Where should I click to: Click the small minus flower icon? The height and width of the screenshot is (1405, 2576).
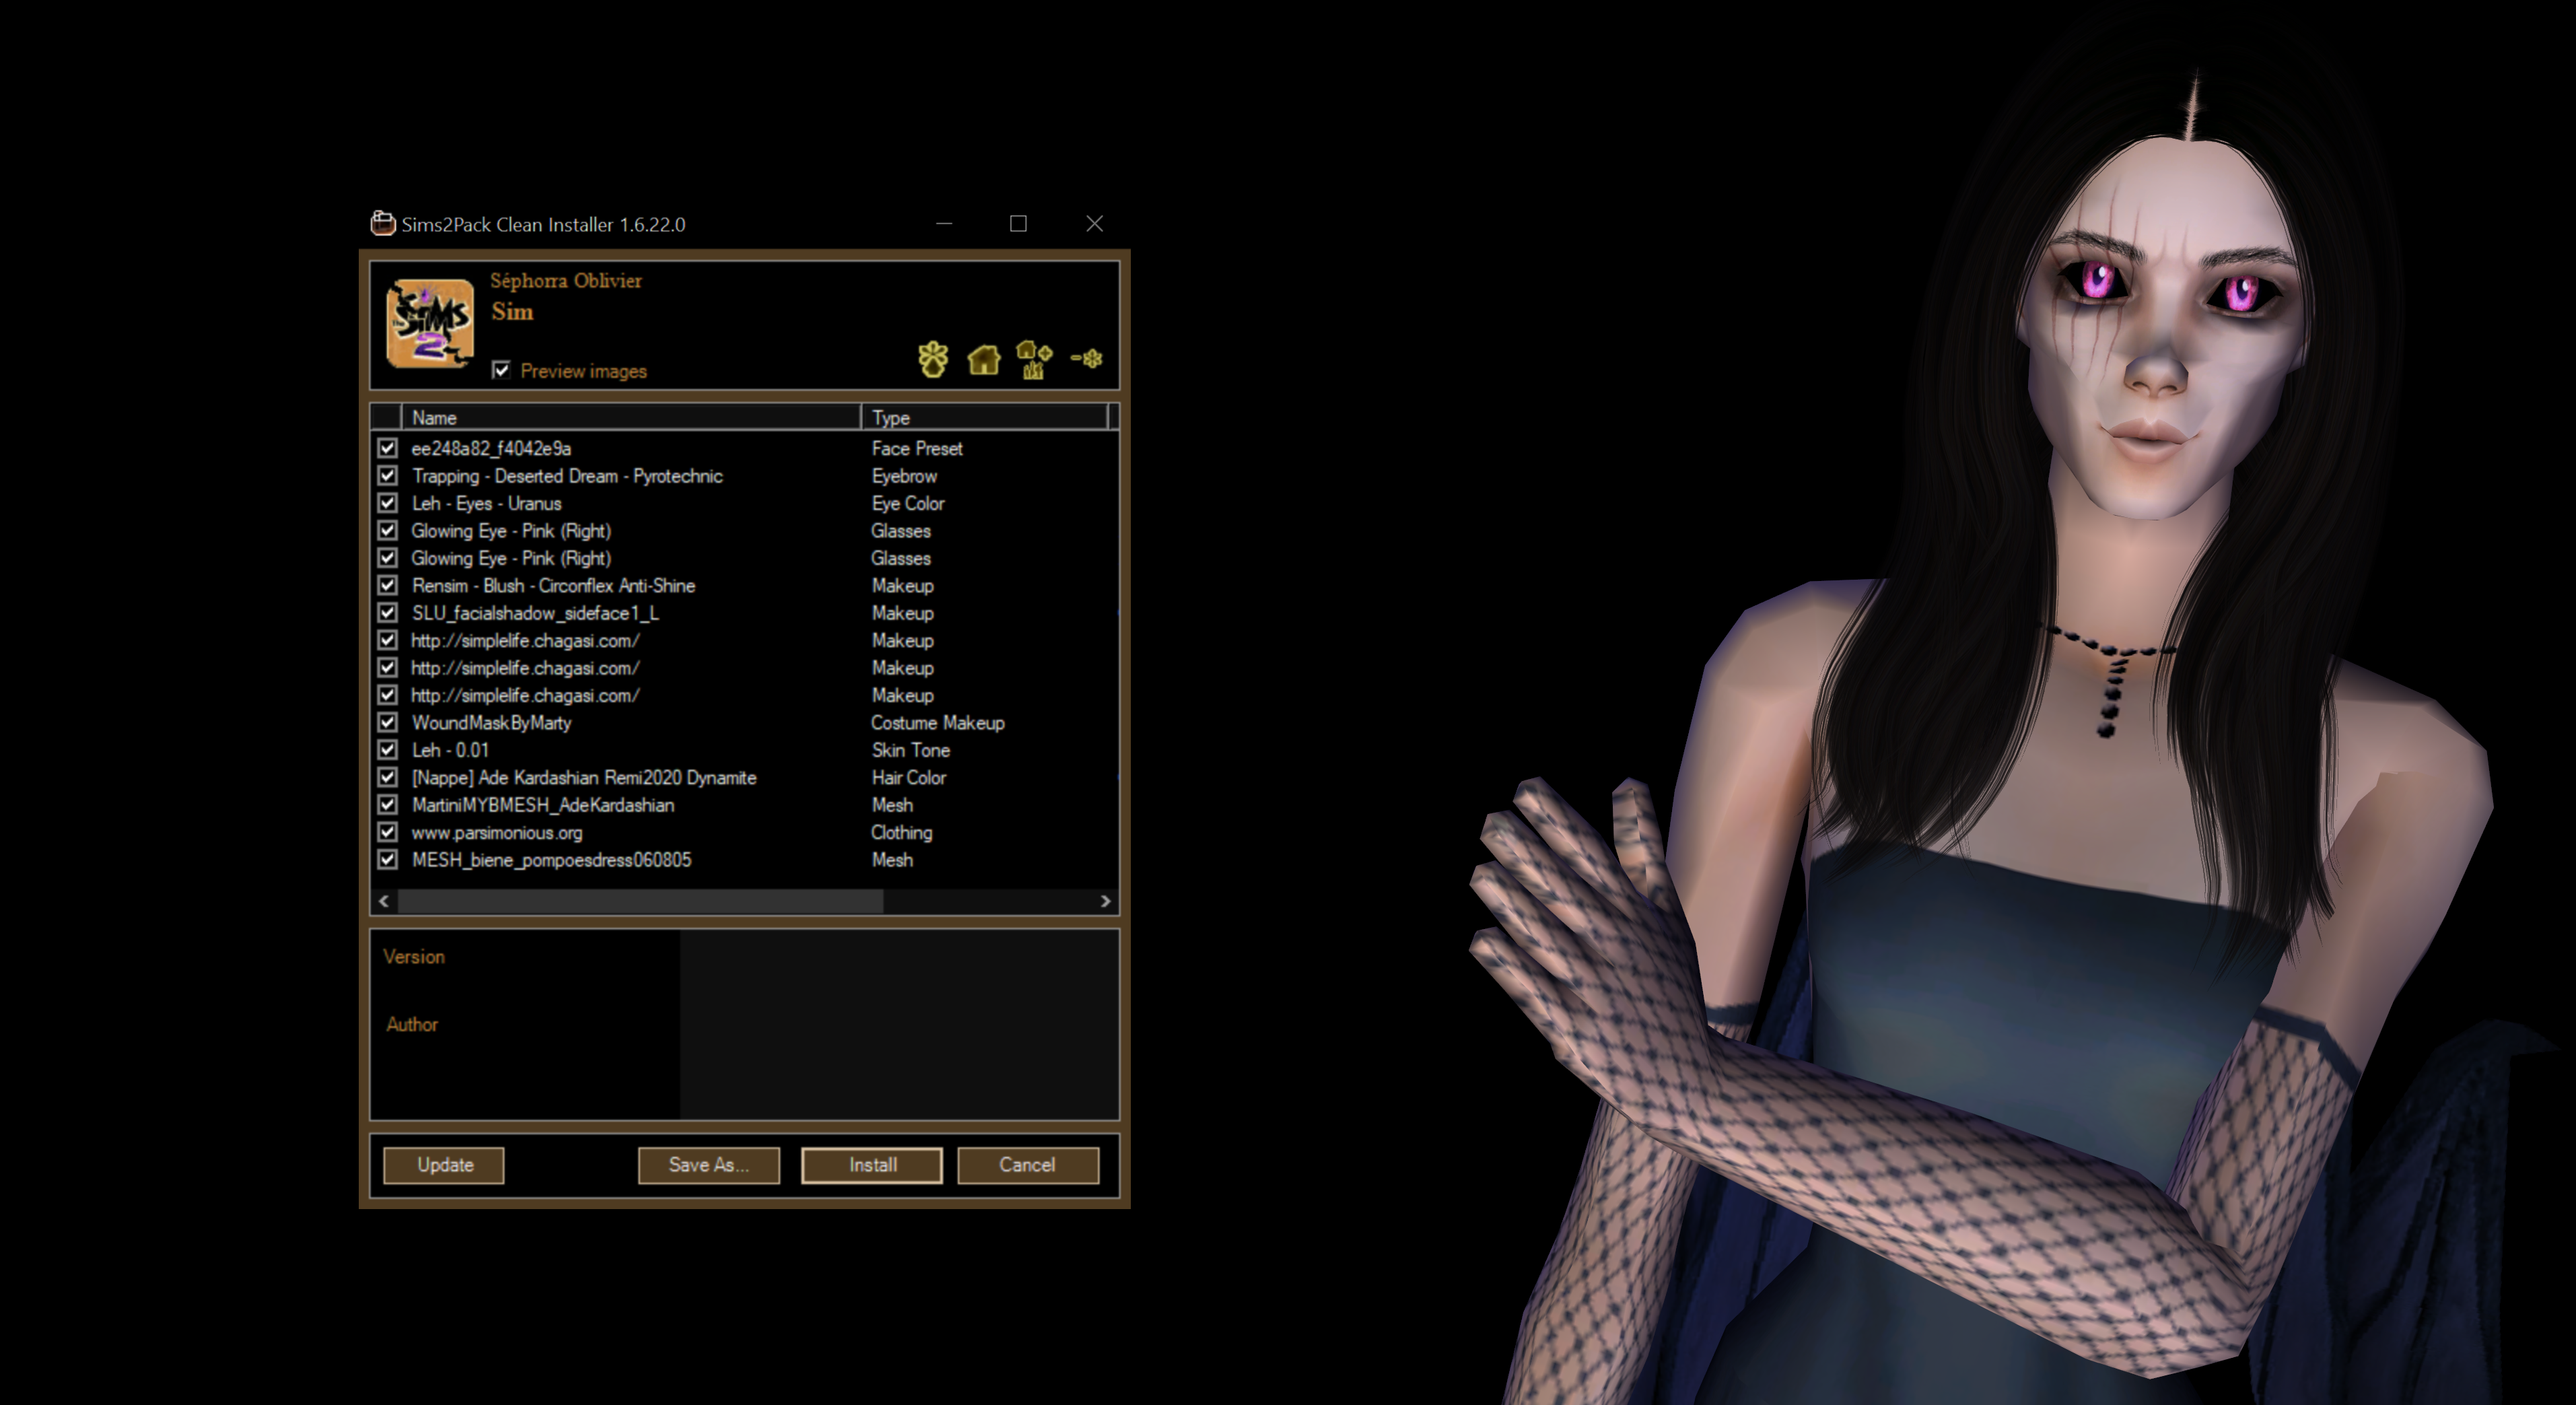click(1087, 358)
